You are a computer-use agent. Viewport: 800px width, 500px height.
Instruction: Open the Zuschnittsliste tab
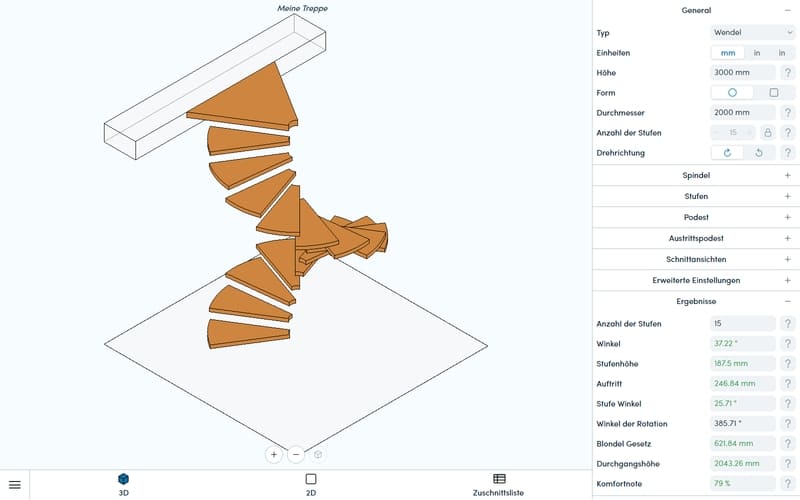pyautogui.click(x=498, y=485)
